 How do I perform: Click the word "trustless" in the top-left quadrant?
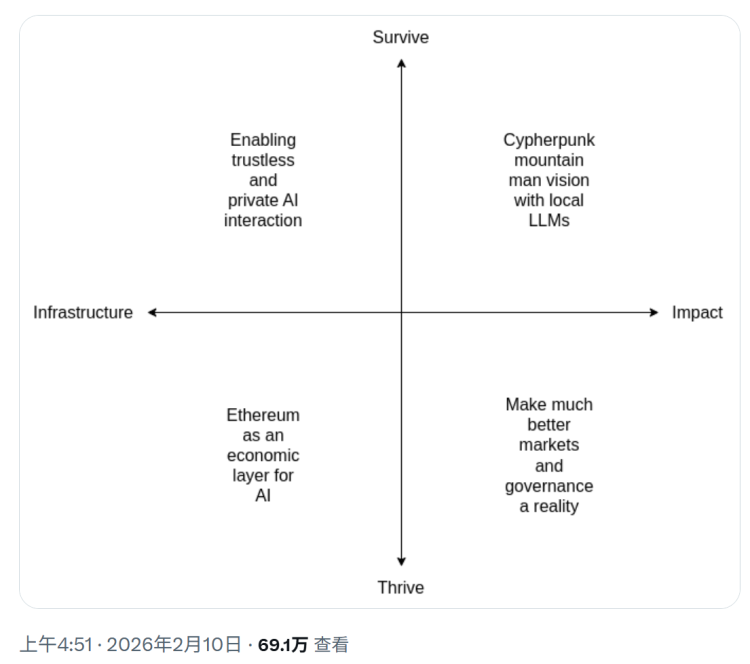263,160
